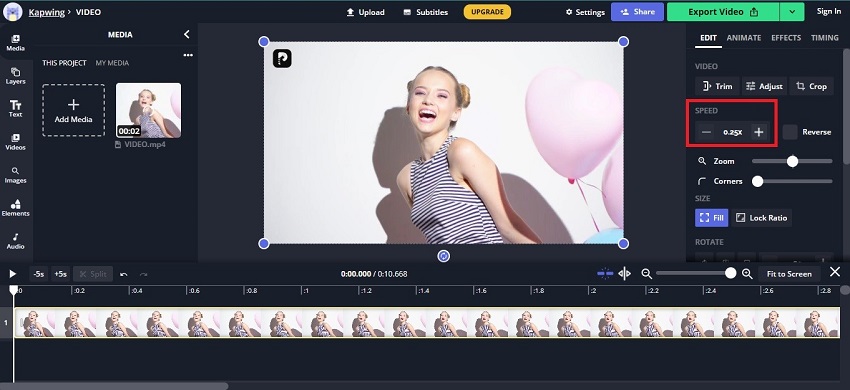This screenshot has height=390, width=850.
Task: Click the rotate handle below the video
Action: pyautogui.click(x=443, y=256)
